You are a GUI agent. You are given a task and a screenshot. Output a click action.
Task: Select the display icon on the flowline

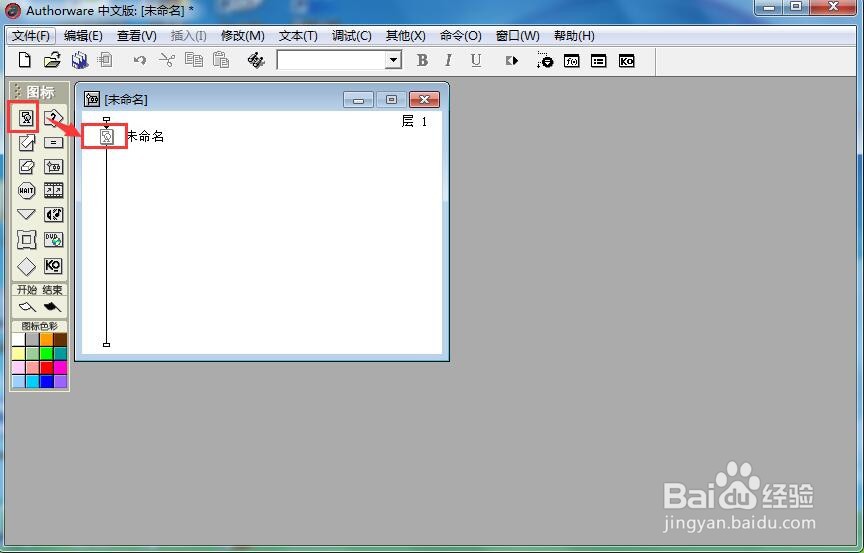click(106, 137)
